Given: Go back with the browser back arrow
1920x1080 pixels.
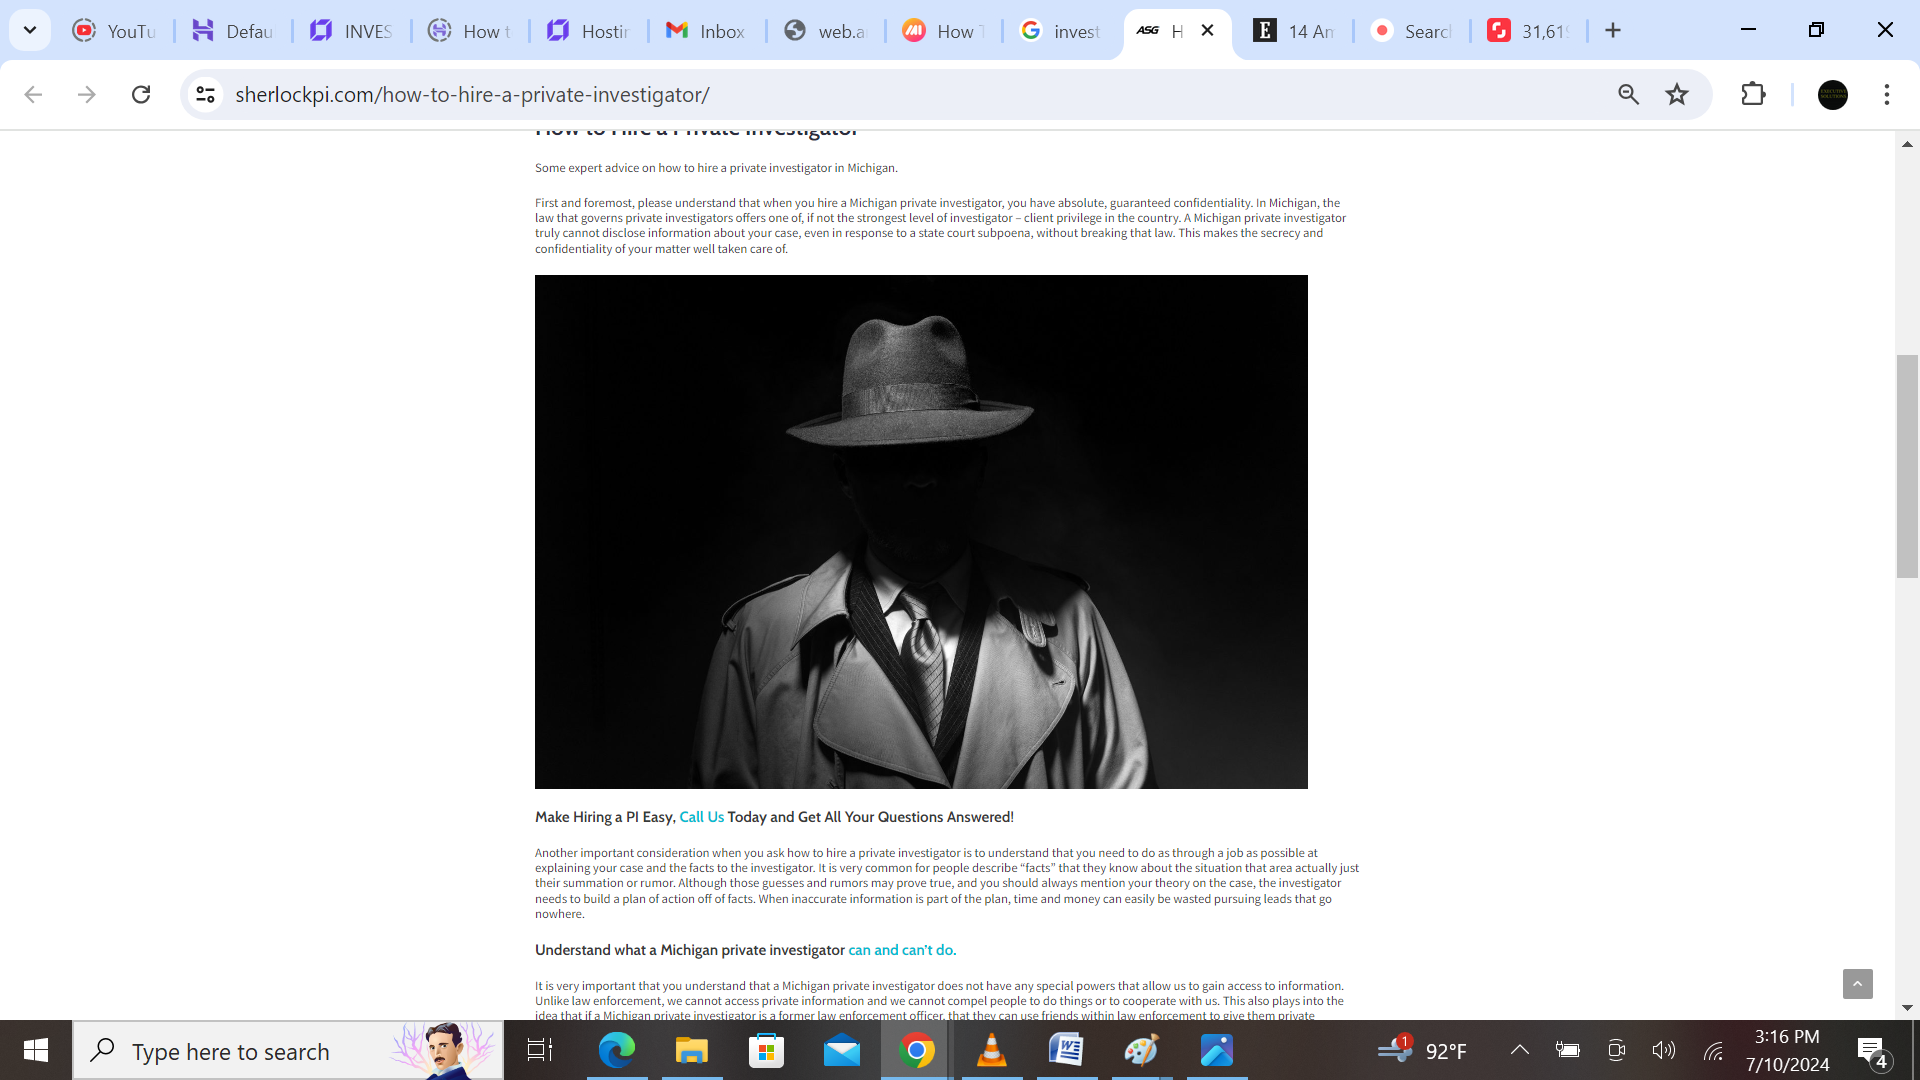Looking at the screenshot, I should tap(33, 94).
